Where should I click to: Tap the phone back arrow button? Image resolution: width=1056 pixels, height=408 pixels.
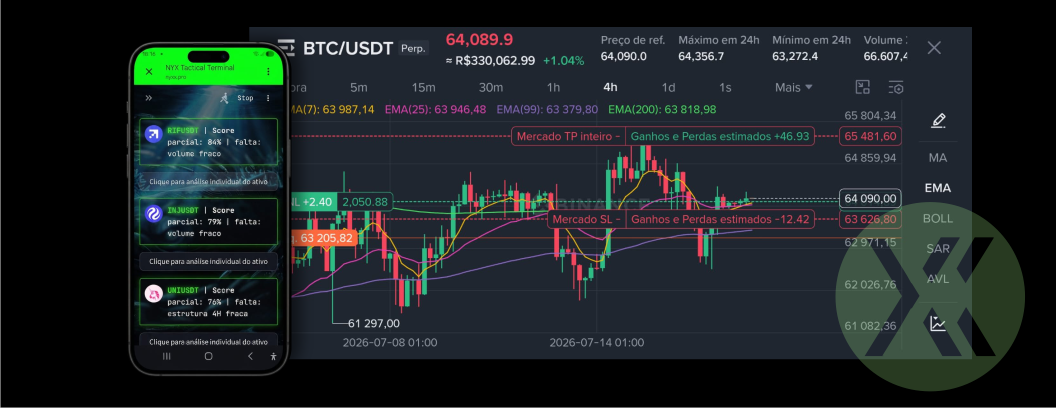point(250,356)
